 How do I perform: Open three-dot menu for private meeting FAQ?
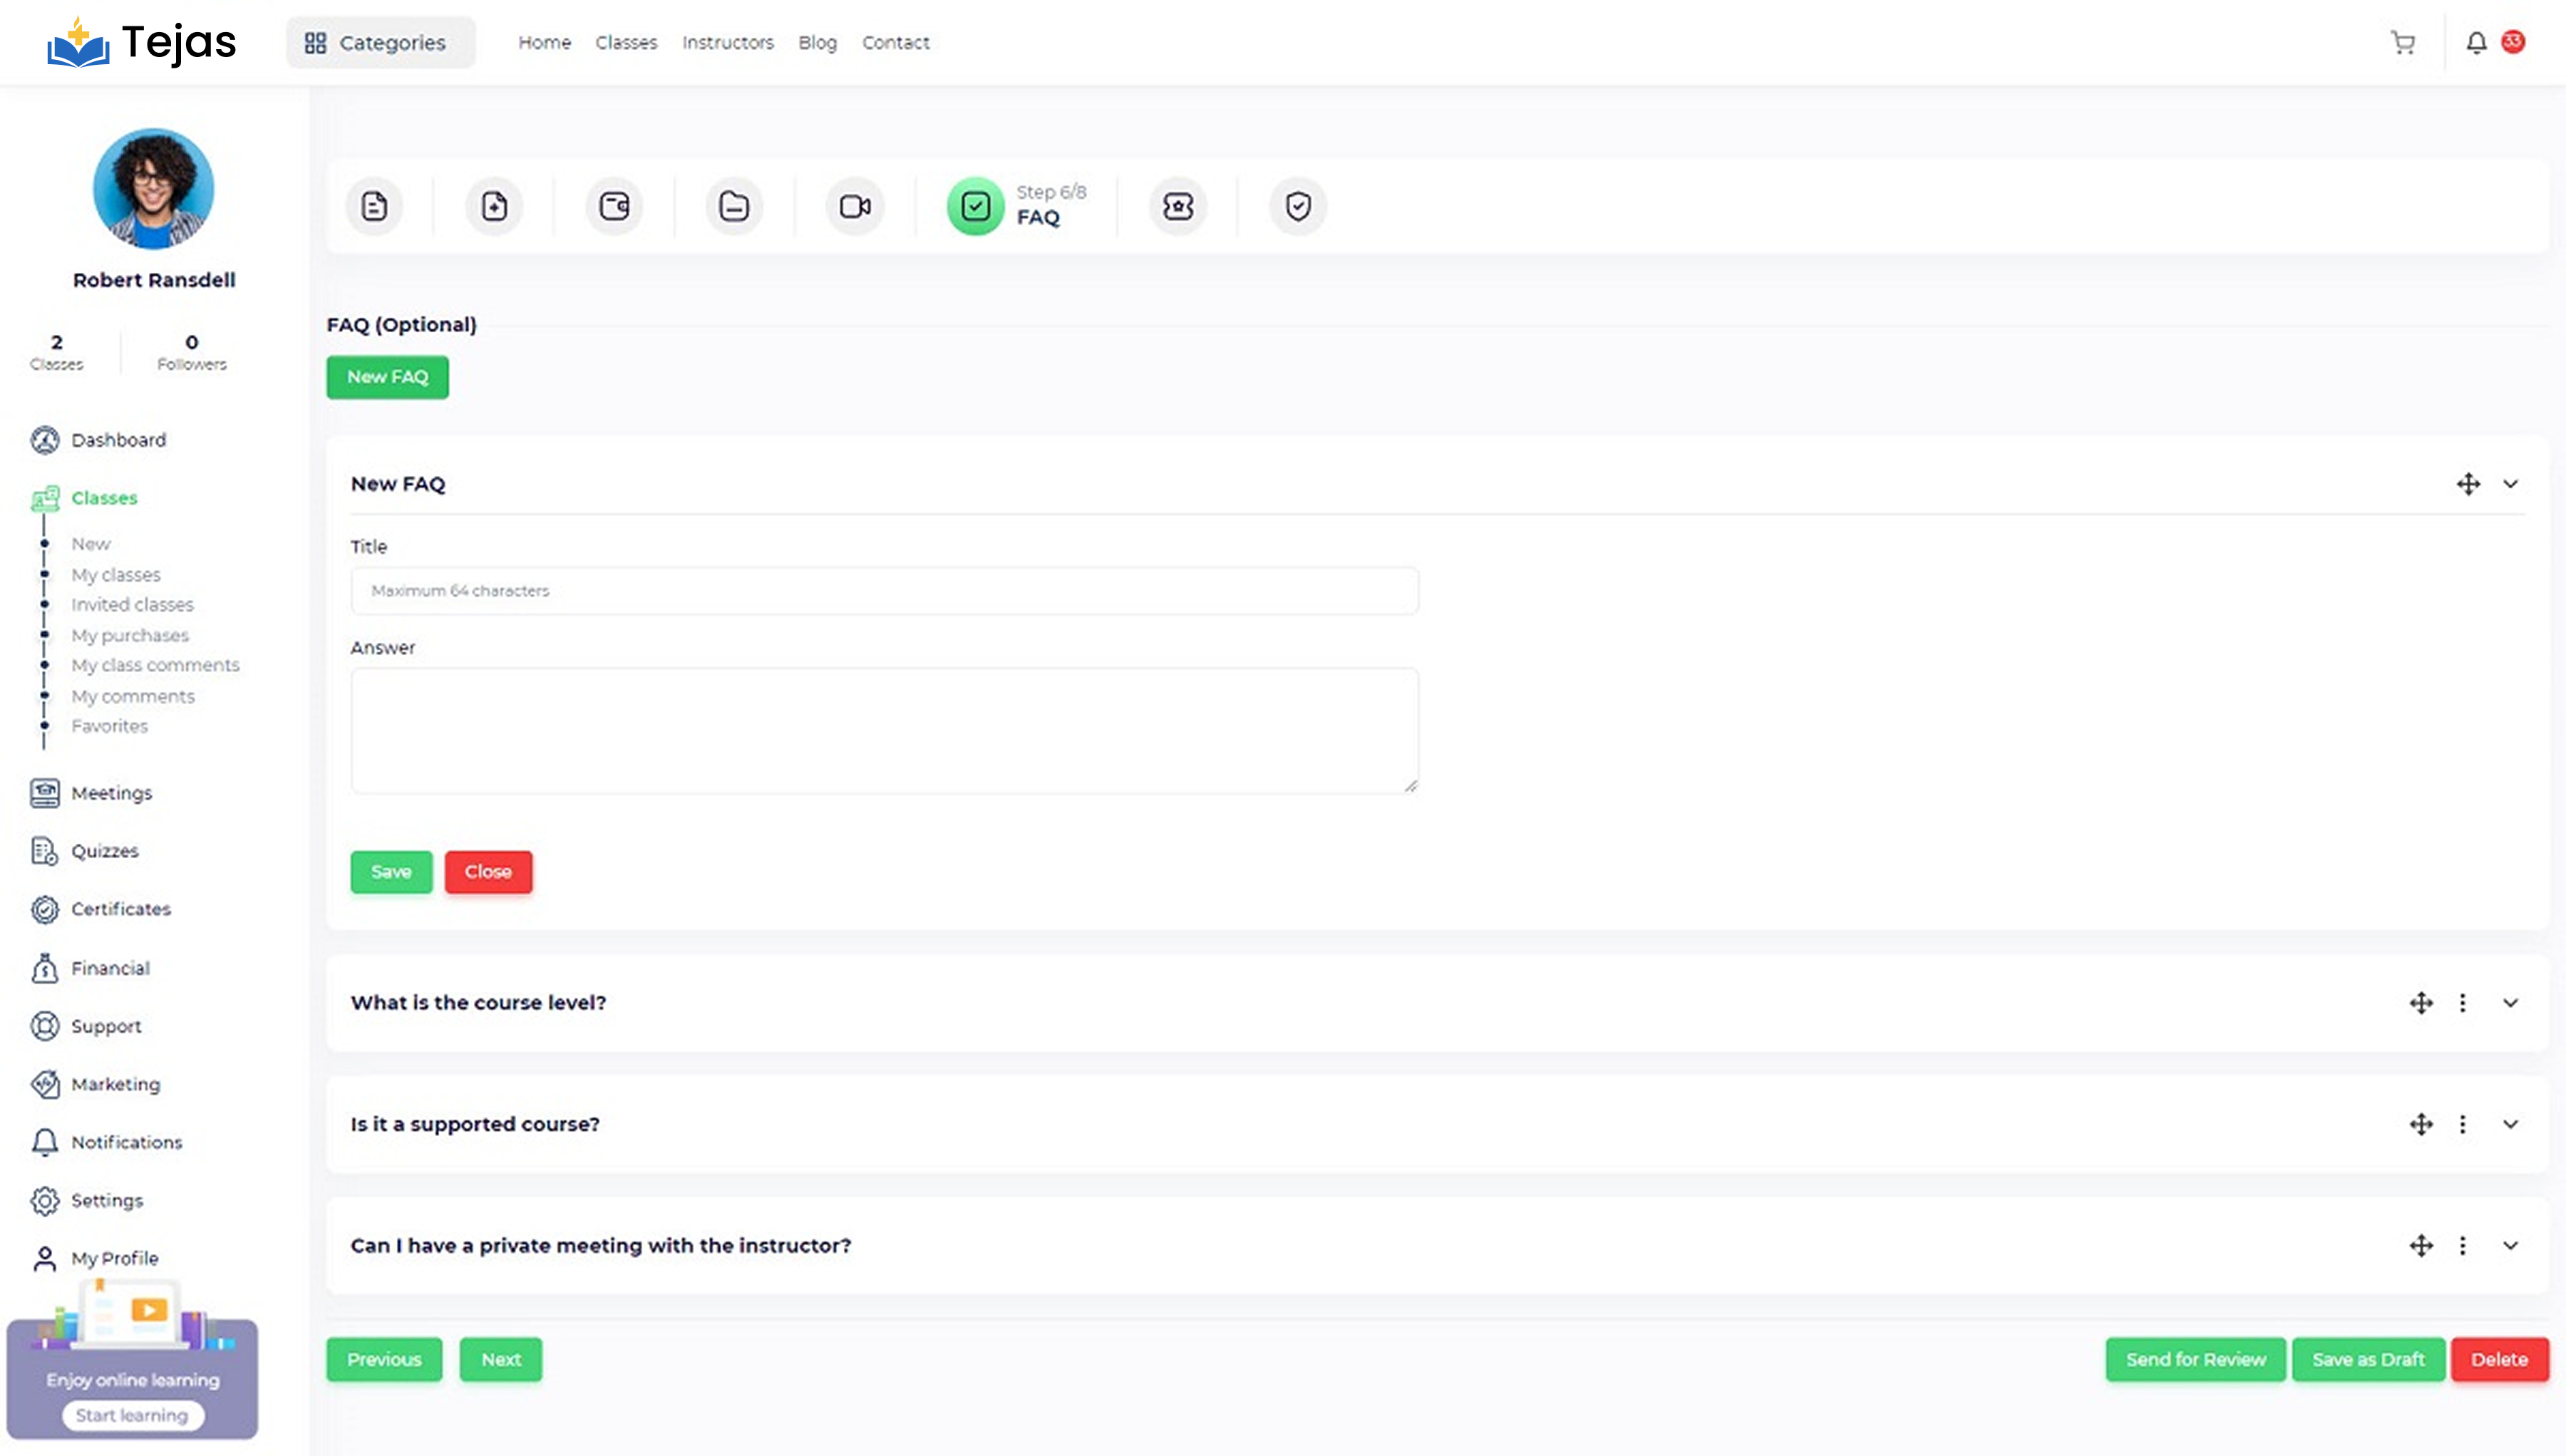pyautogui.click(x=2462, y=1246)
